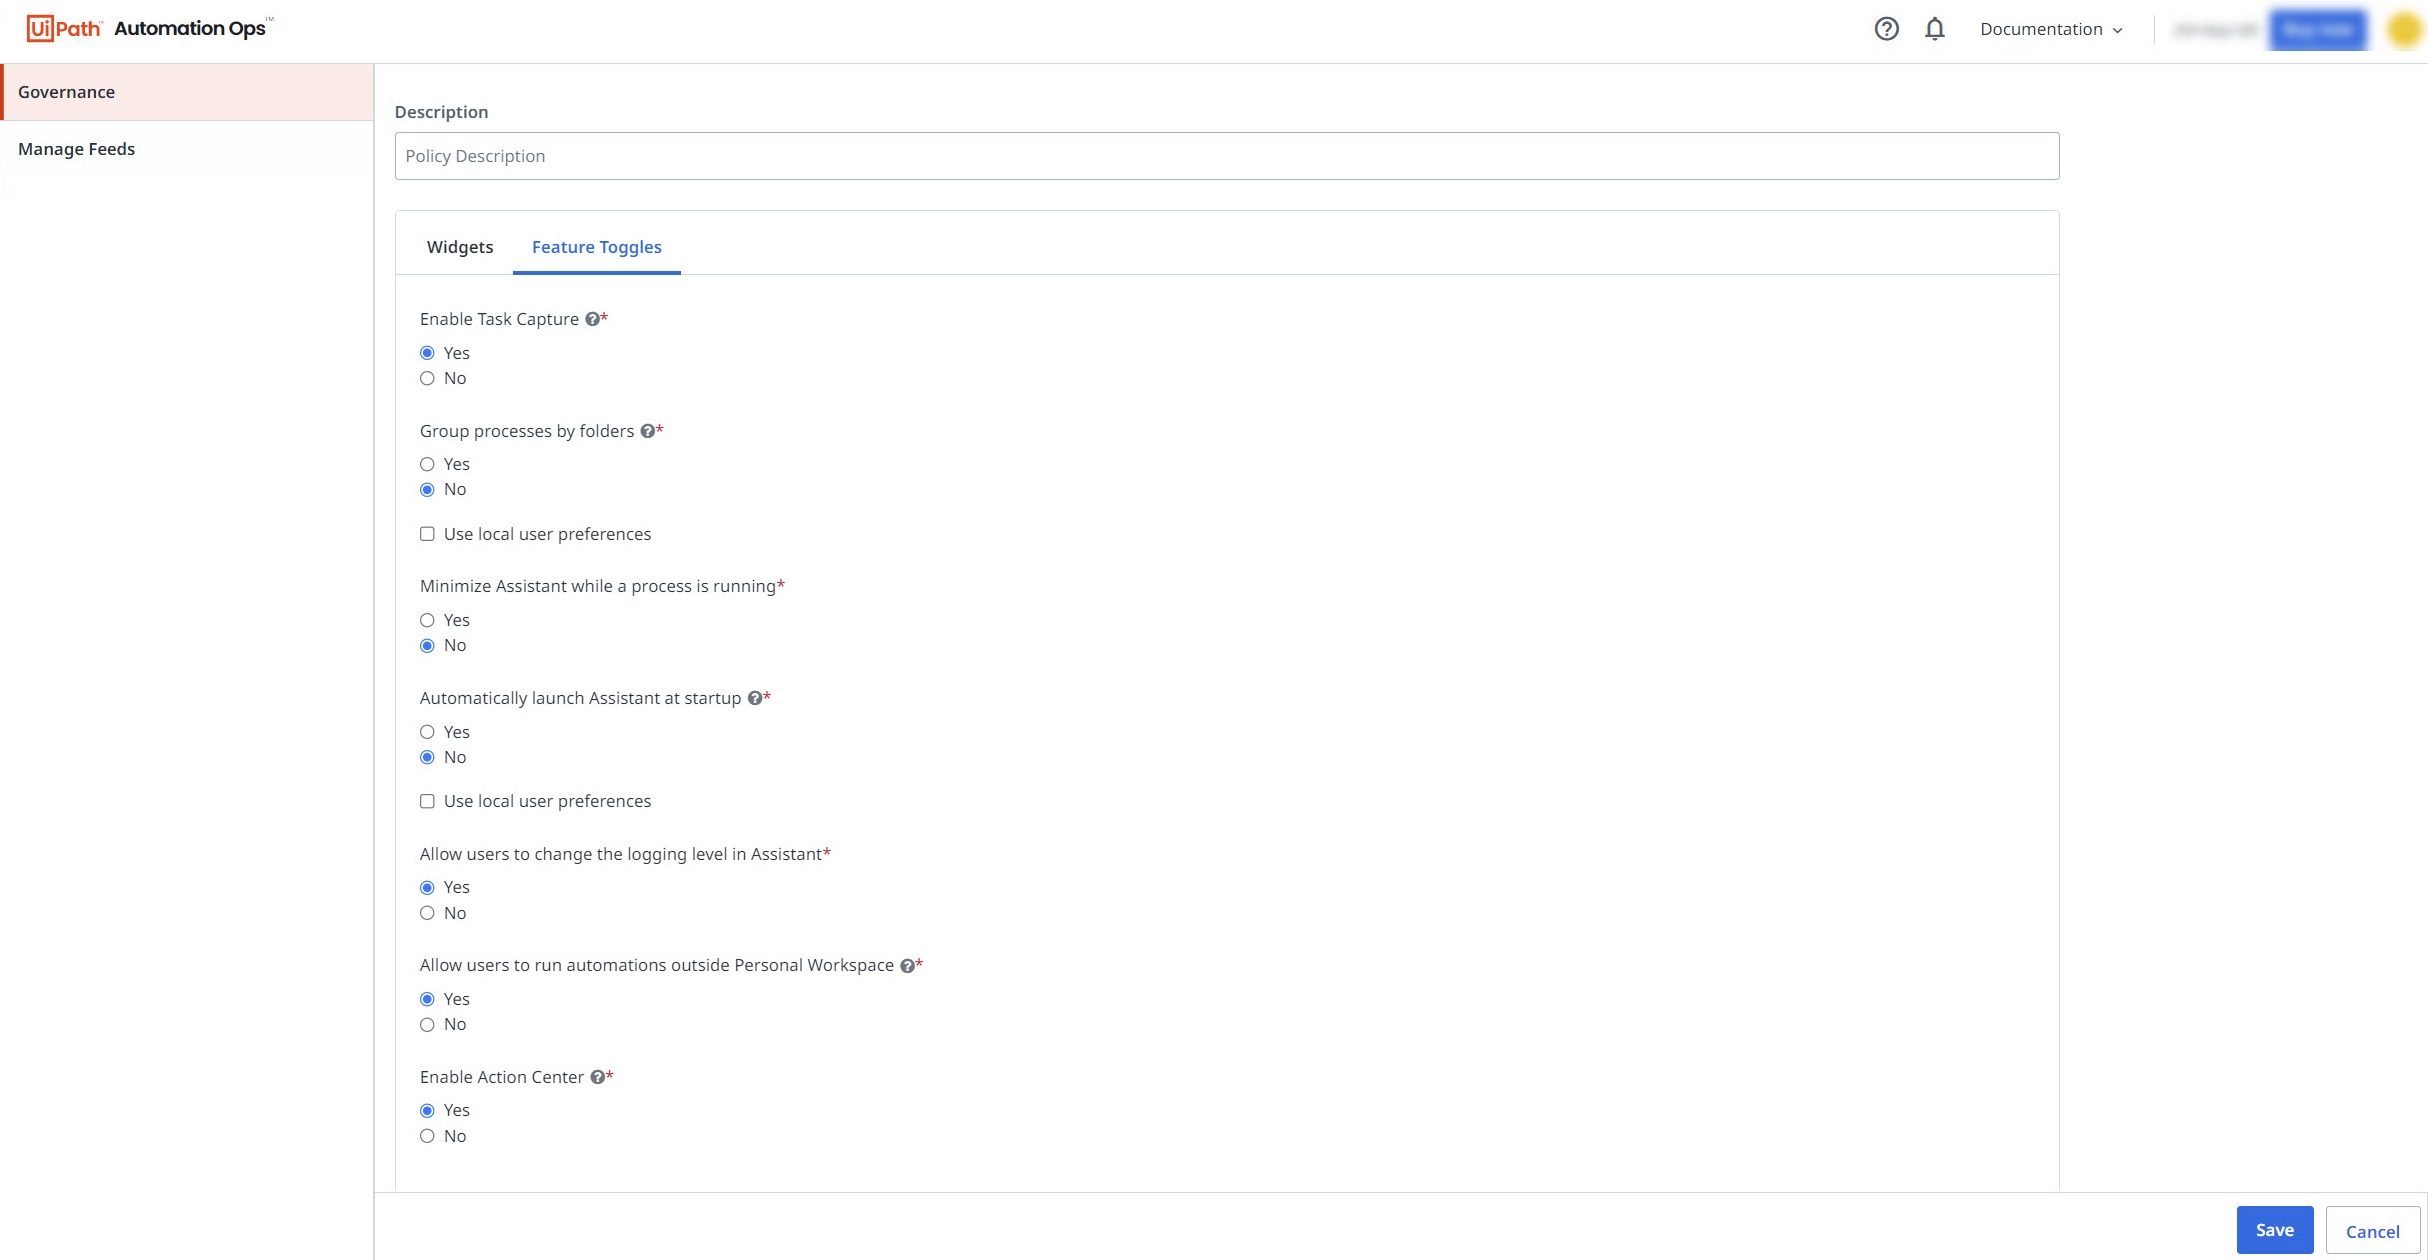This screenshot has height=1260, width=2428.
Task: Click help icon next to Enable Task Capture
Action: coord(592,319)
